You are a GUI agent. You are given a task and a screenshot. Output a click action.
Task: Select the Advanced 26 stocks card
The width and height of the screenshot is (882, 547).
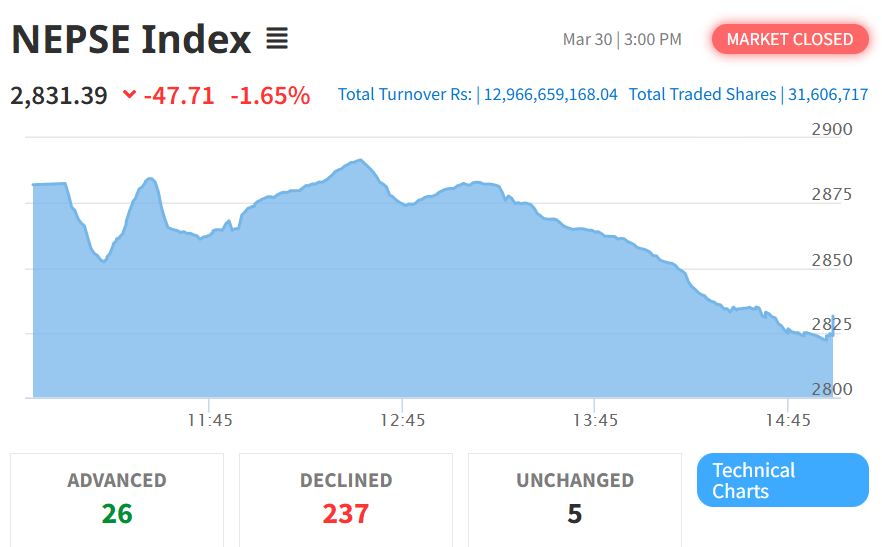pos(117,498)
